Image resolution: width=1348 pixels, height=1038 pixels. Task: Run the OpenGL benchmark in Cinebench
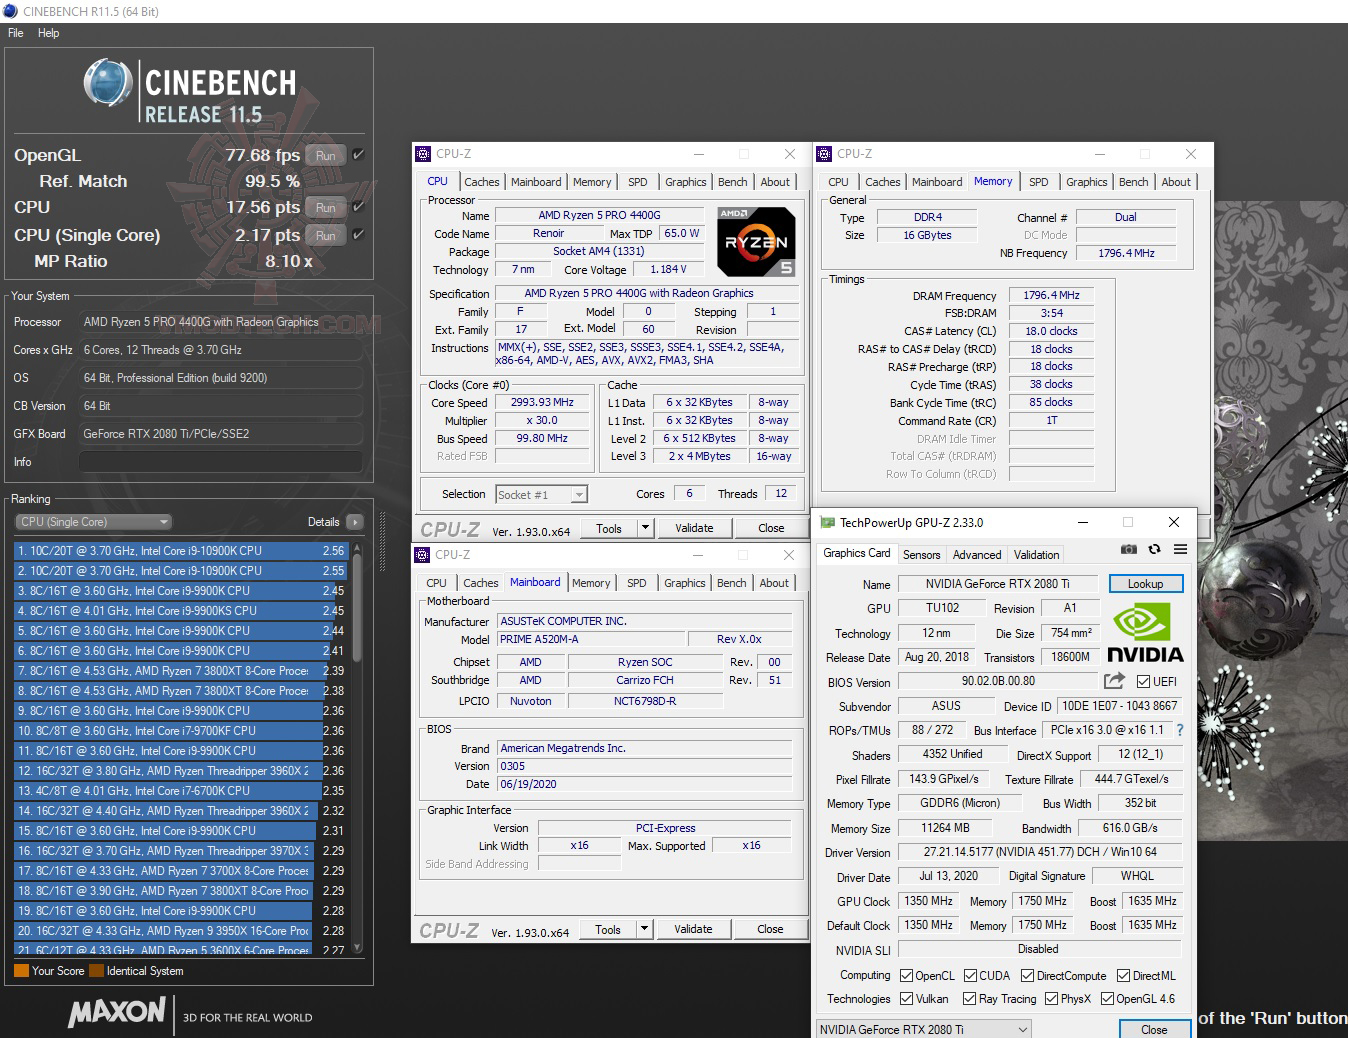click(x=325, y=155)
